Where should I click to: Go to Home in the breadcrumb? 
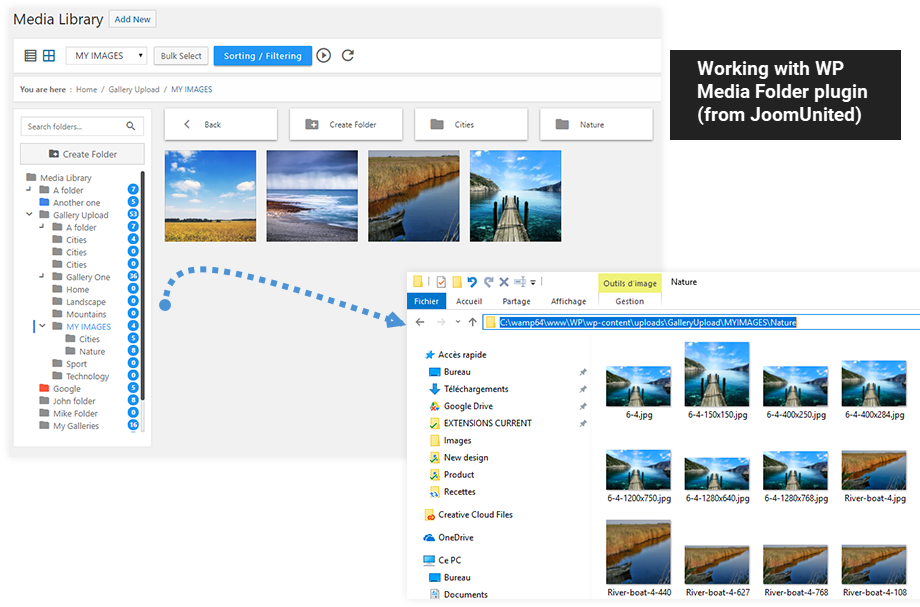click(86, 90)
